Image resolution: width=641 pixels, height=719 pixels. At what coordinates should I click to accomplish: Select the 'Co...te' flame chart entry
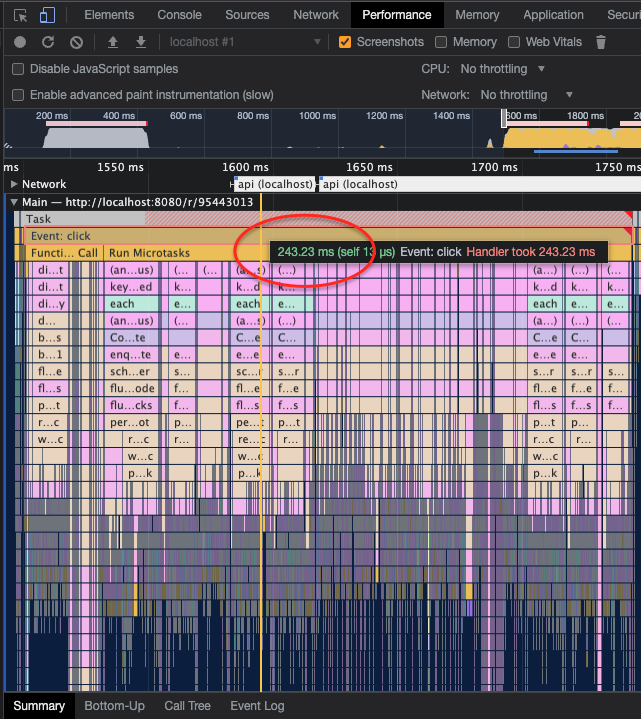131,338
